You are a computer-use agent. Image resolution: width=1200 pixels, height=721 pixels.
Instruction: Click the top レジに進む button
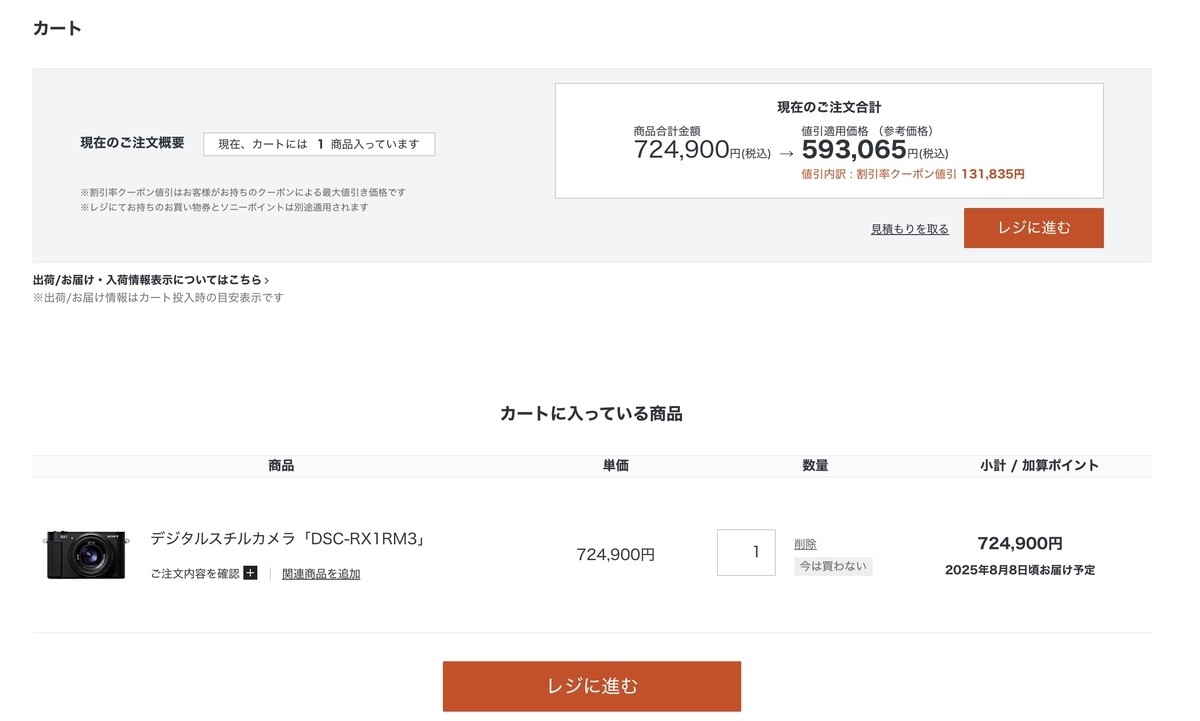[1033, 228]
